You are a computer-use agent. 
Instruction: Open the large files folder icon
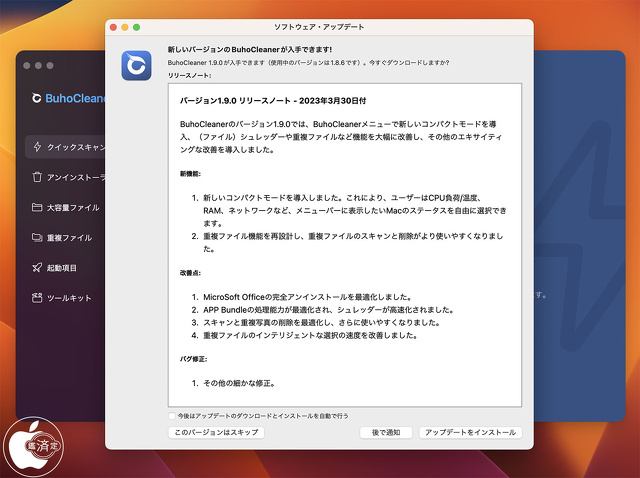coord(37,207)
